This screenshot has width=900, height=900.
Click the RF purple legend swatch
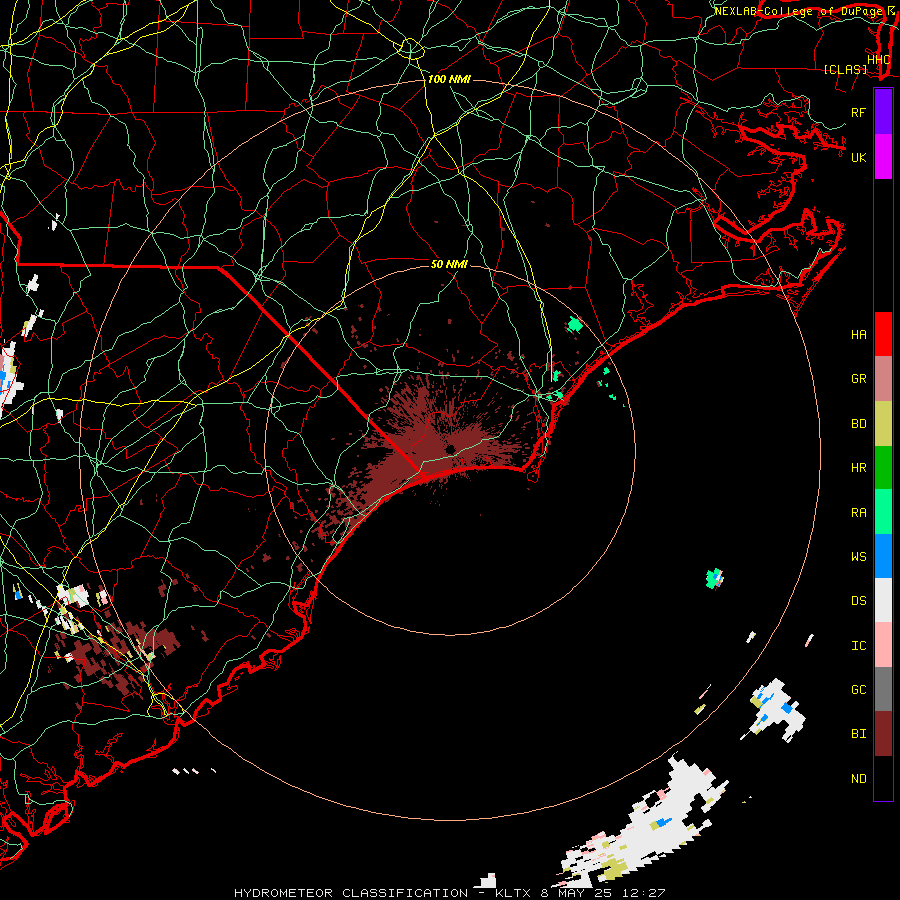coord(883,112)
